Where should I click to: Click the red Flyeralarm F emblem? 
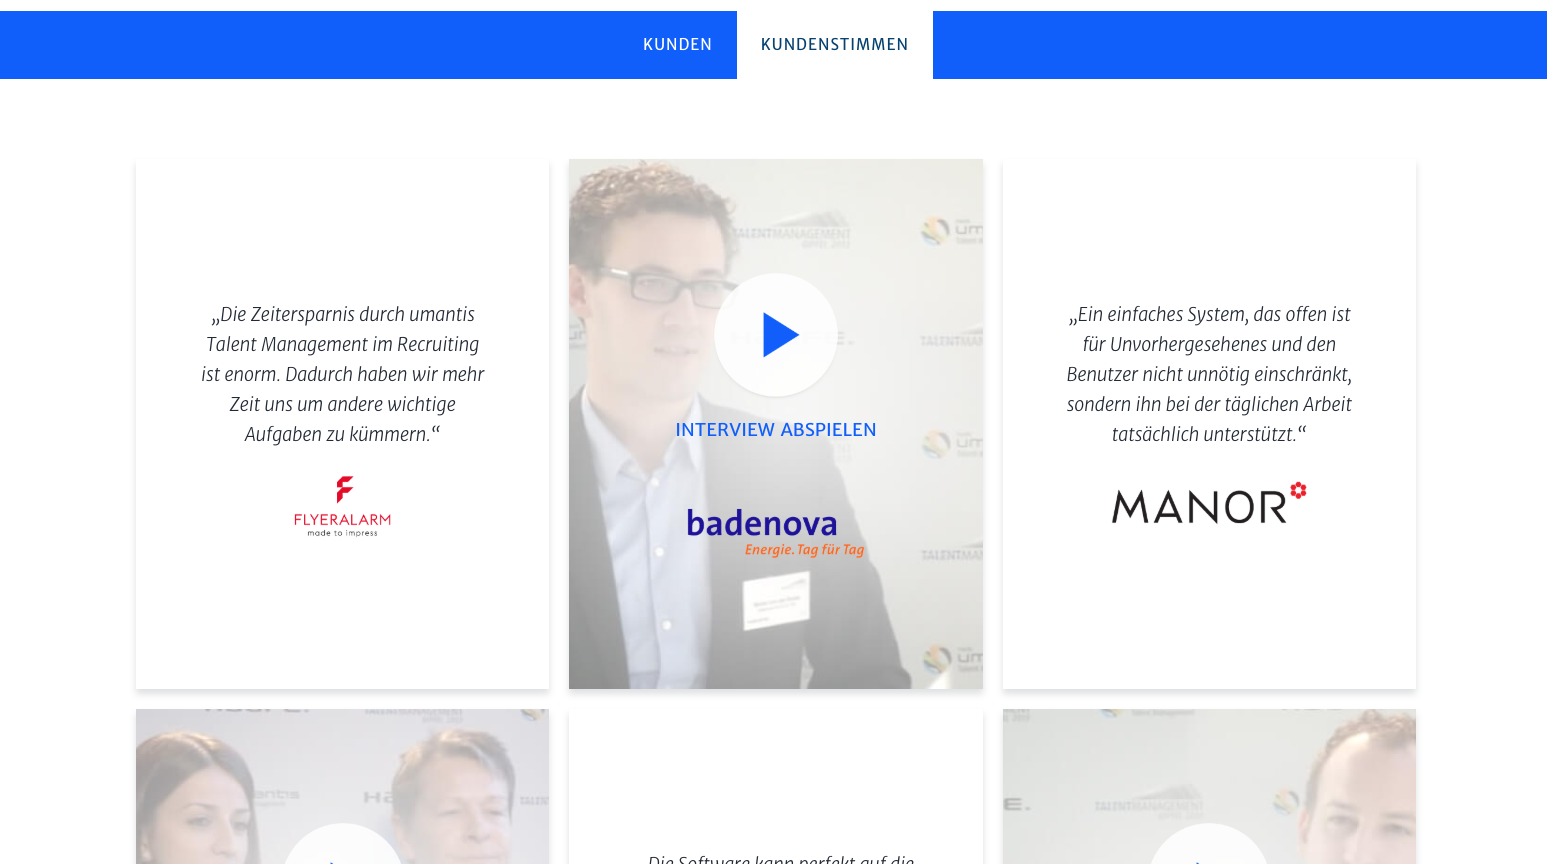(x=344, y=489)
